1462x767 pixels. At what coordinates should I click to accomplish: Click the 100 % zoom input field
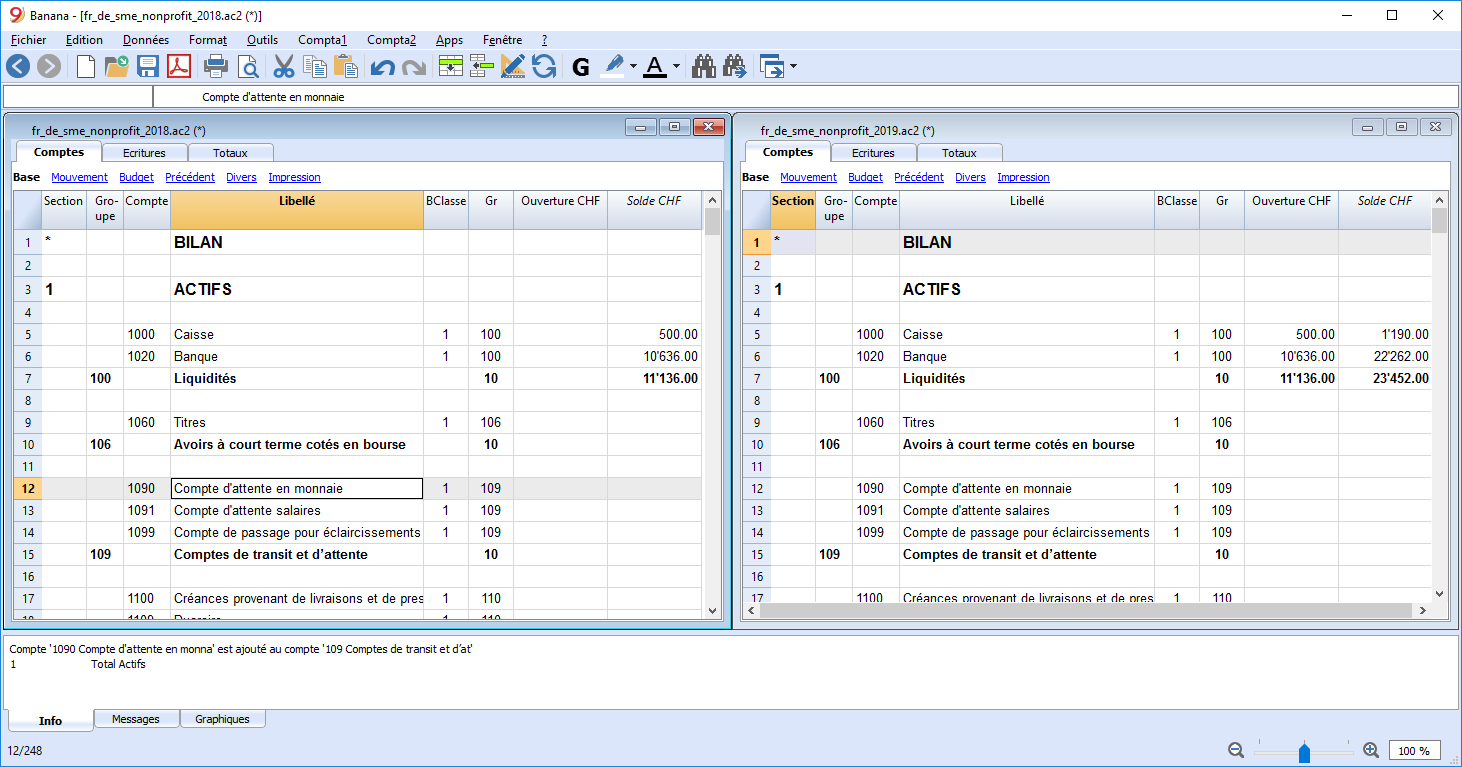(x=1414, y=751)
